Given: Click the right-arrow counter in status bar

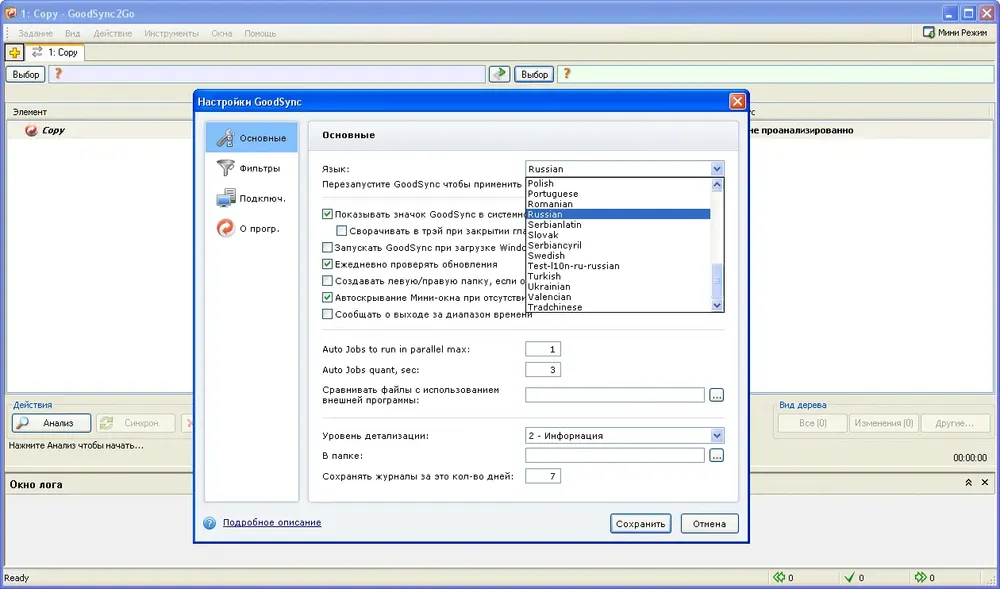Looking at the screenshot, I should 925,578.
